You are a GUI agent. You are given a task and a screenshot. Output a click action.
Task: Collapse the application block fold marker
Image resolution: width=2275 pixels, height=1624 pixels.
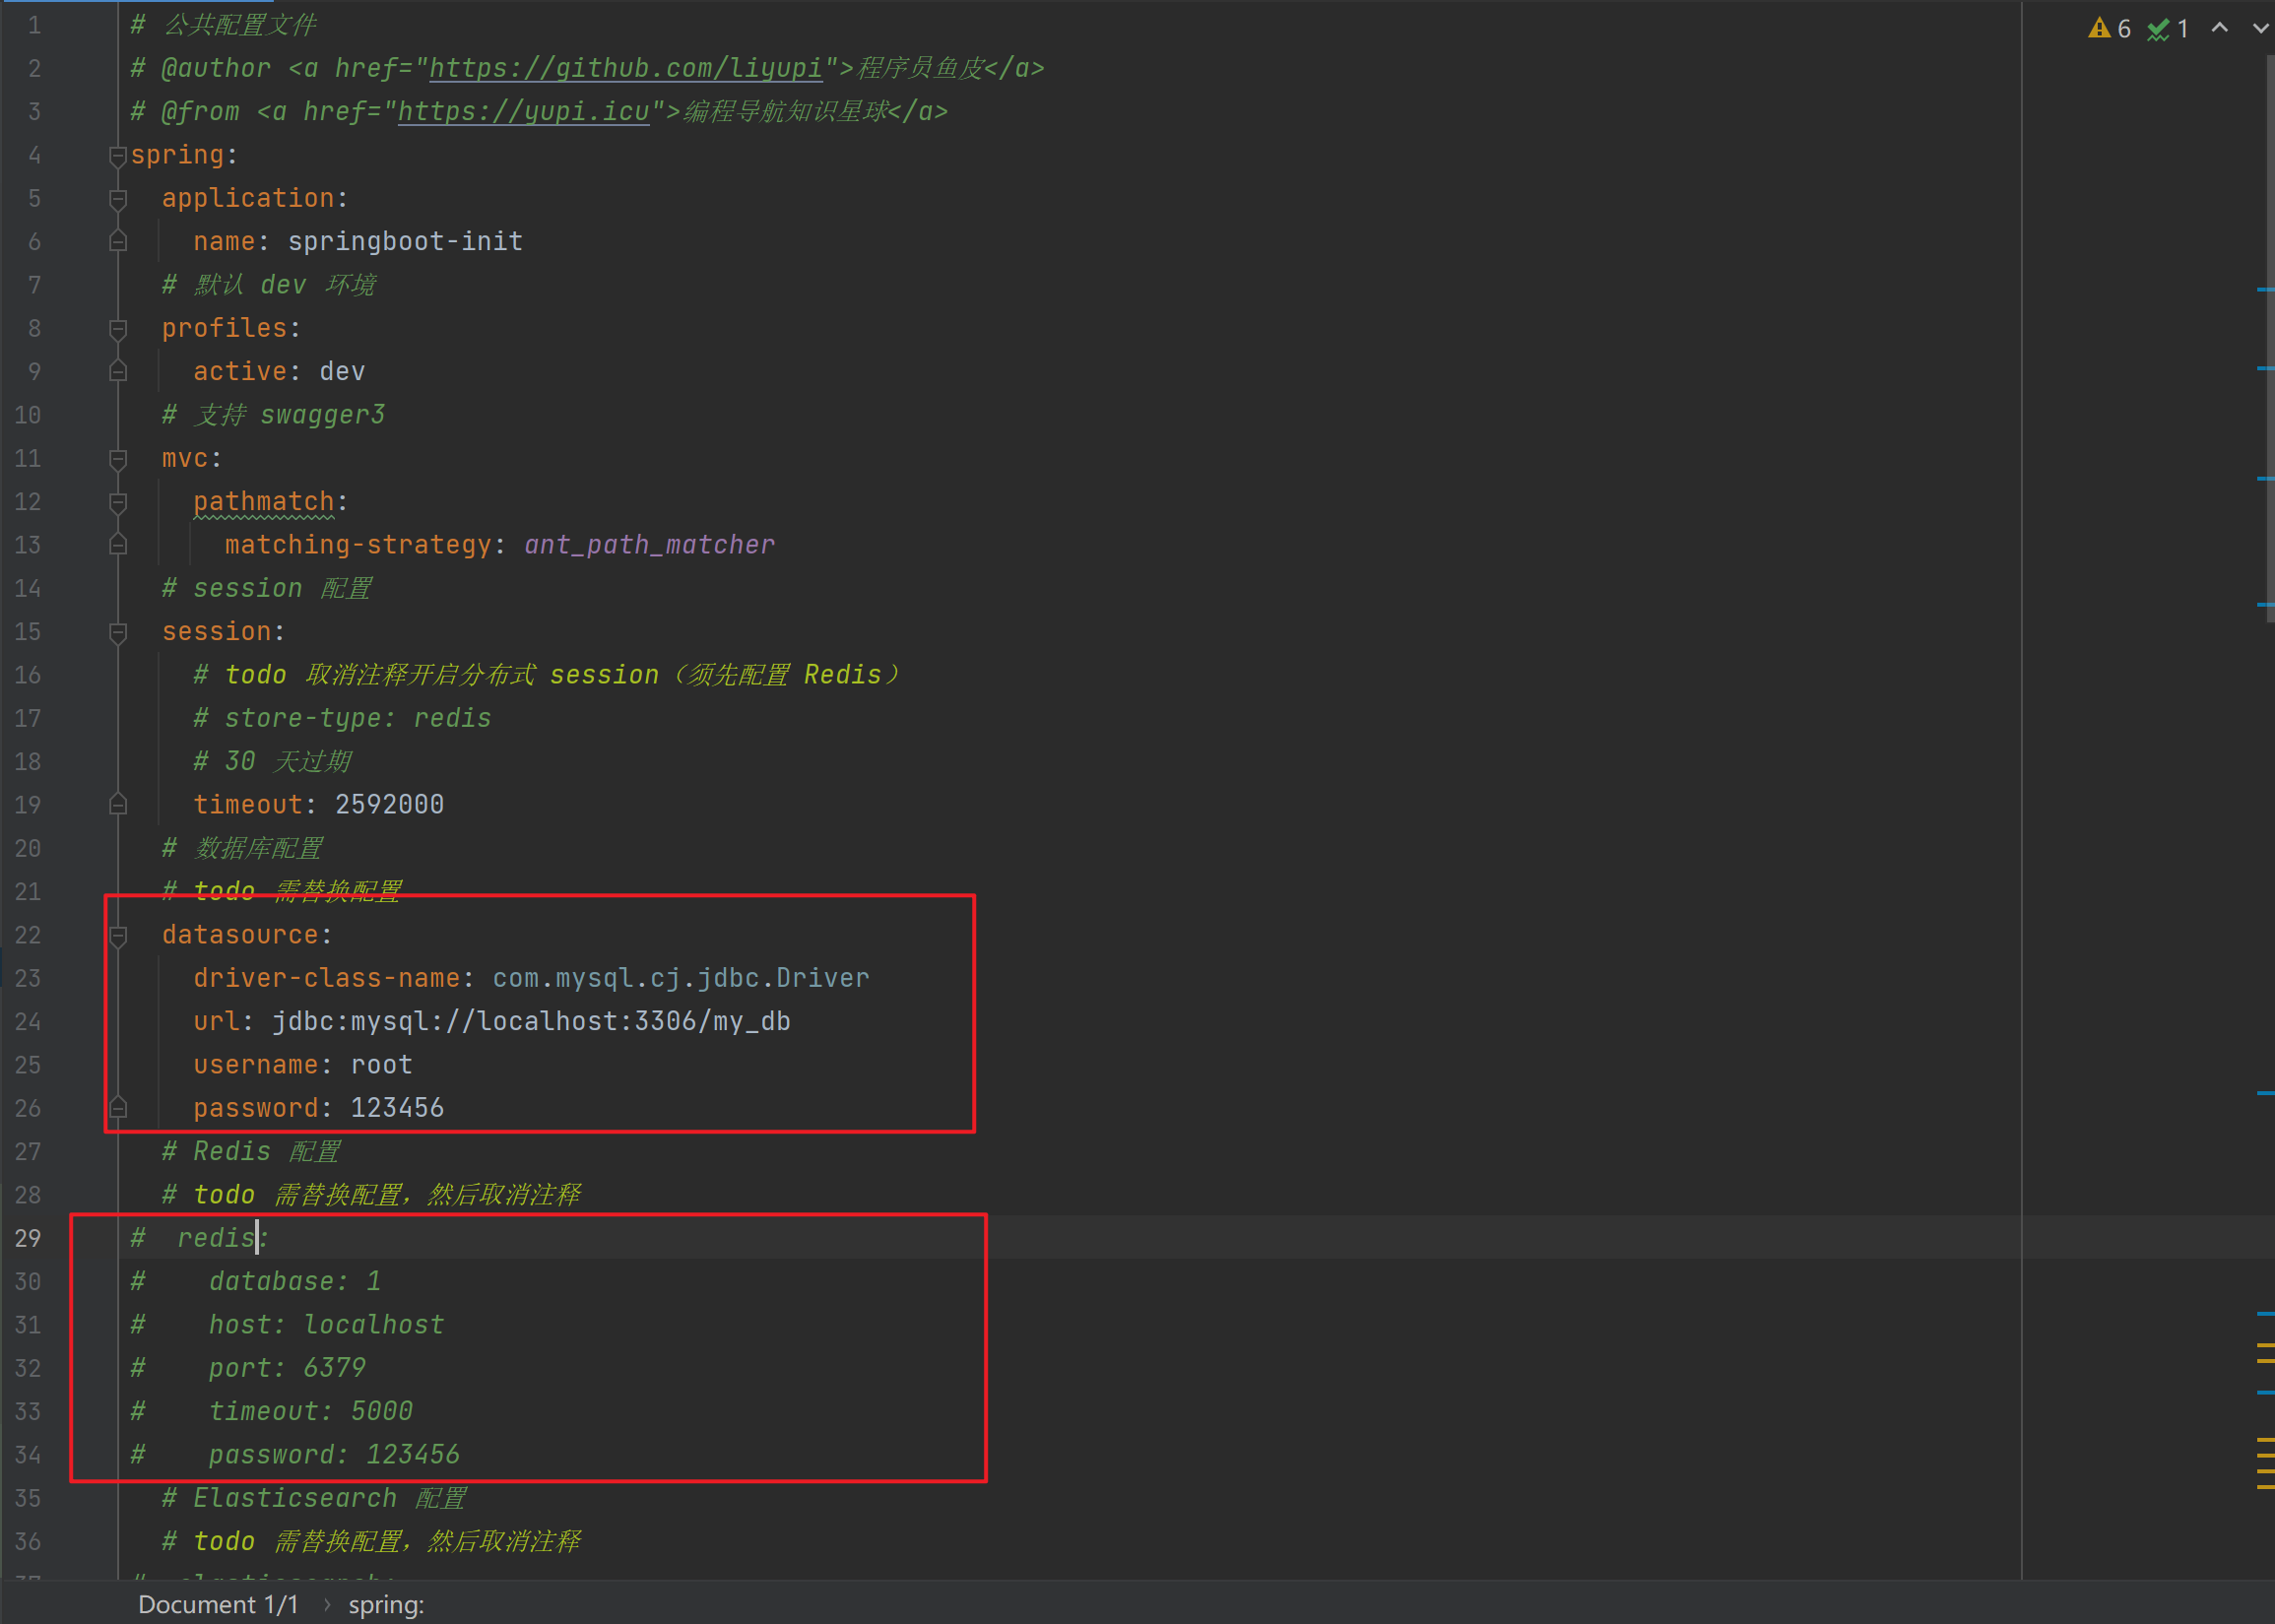pyautogui.click(x=118, y=198)
